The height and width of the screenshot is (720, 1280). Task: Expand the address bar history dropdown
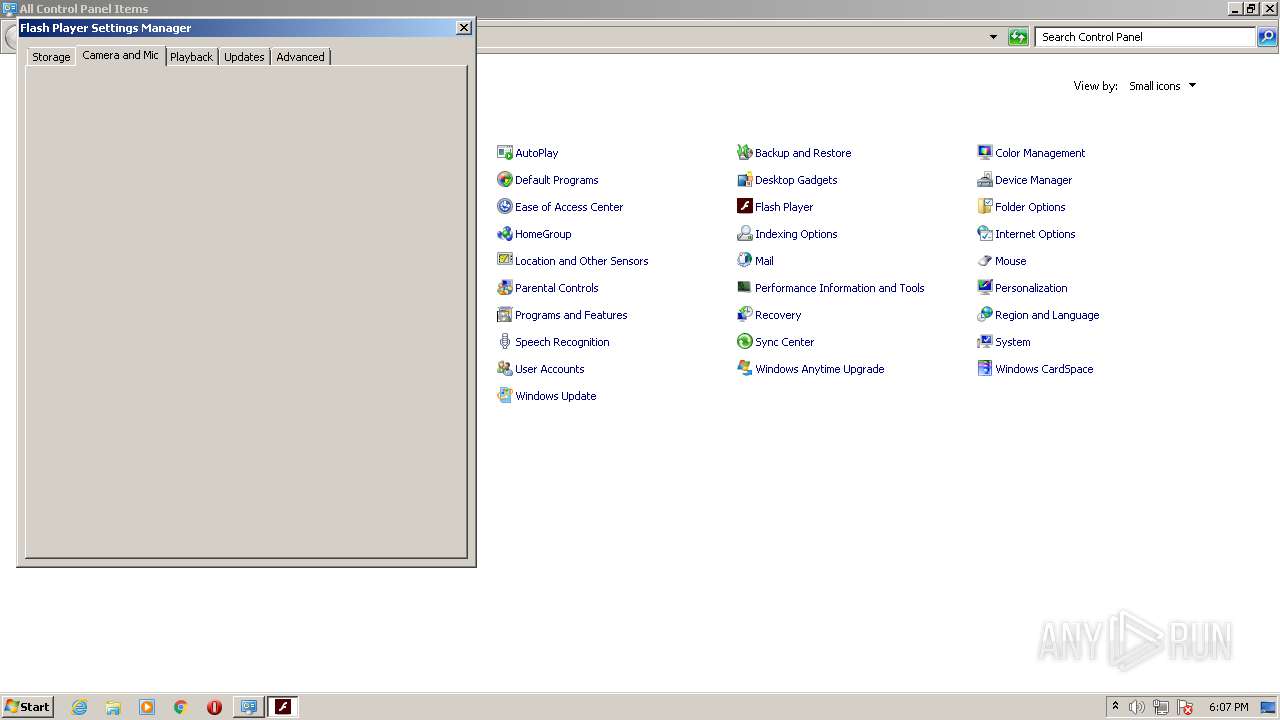993,37
